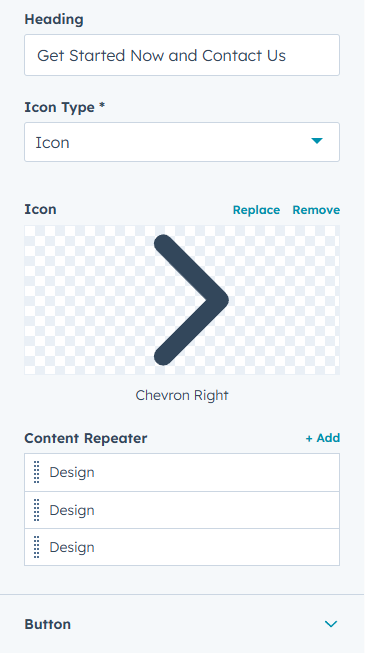Open the second Design repeater item
This screenshot has height=653, width=365.
click(x=182, y=510)
